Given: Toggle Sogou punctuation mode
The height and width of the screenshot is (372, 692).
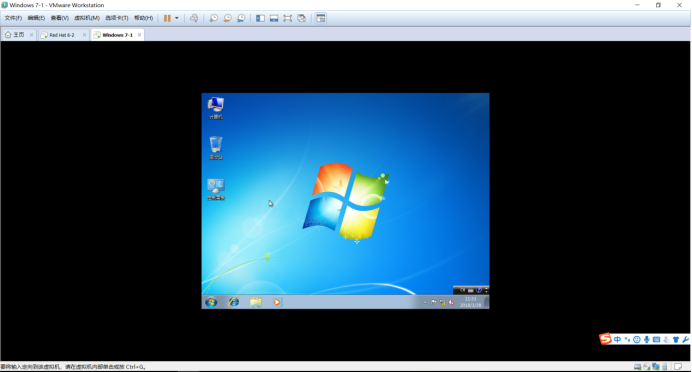Looking at the screenshot, I should pyautogui.click(x=627, y=339).
